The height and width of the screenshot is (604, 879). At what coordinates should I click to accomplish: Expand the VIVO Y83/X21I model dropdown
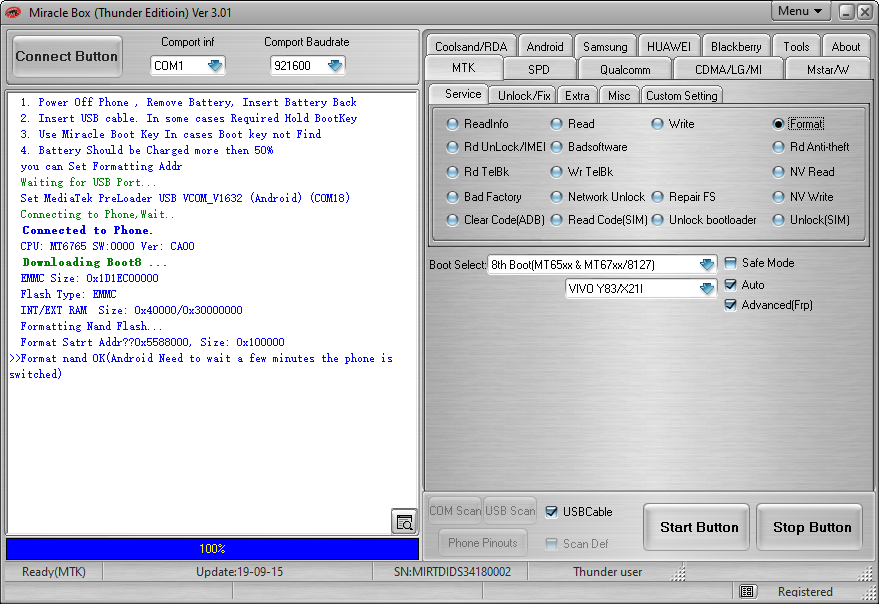pos(707,288)
